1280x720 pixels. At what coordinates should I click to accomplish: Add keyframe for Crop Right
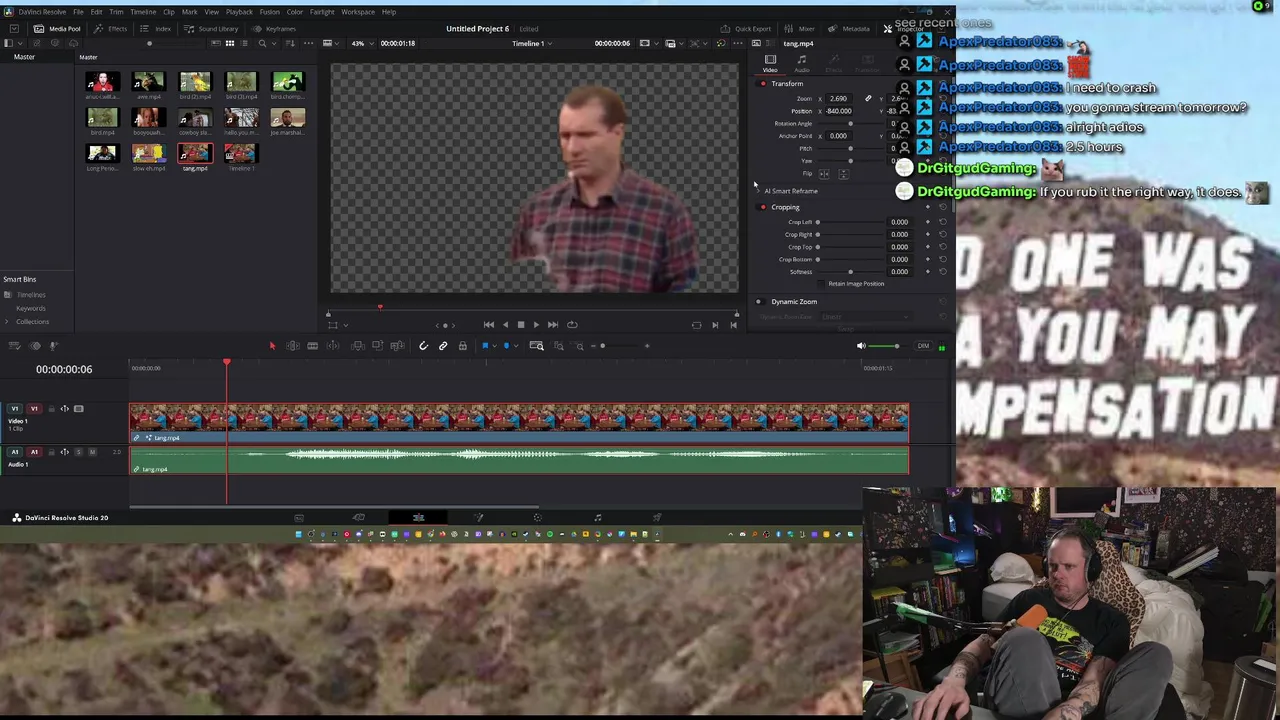pos(927,235)
